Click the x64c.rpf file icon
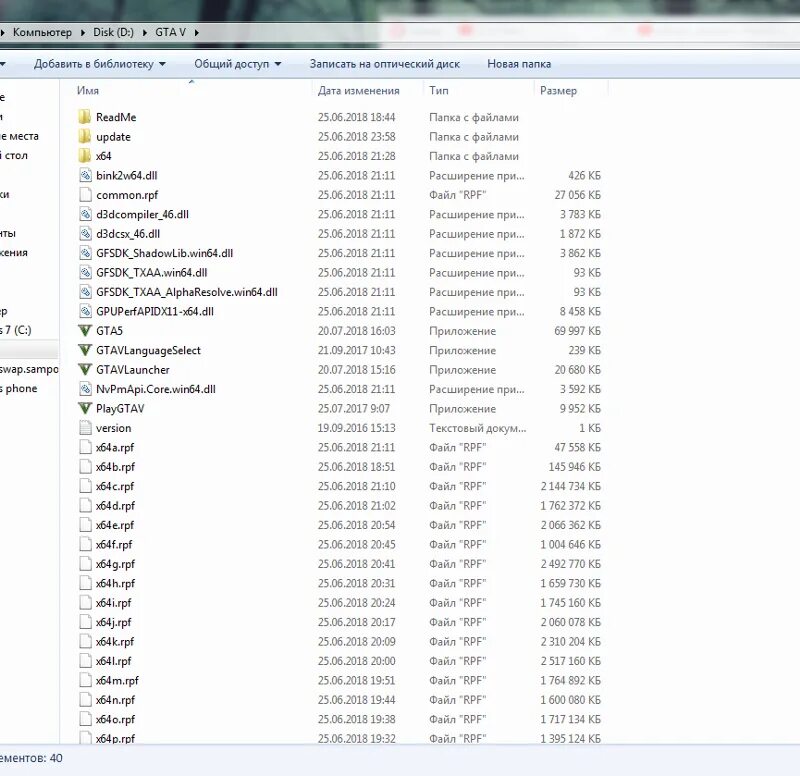 [85, 486]
